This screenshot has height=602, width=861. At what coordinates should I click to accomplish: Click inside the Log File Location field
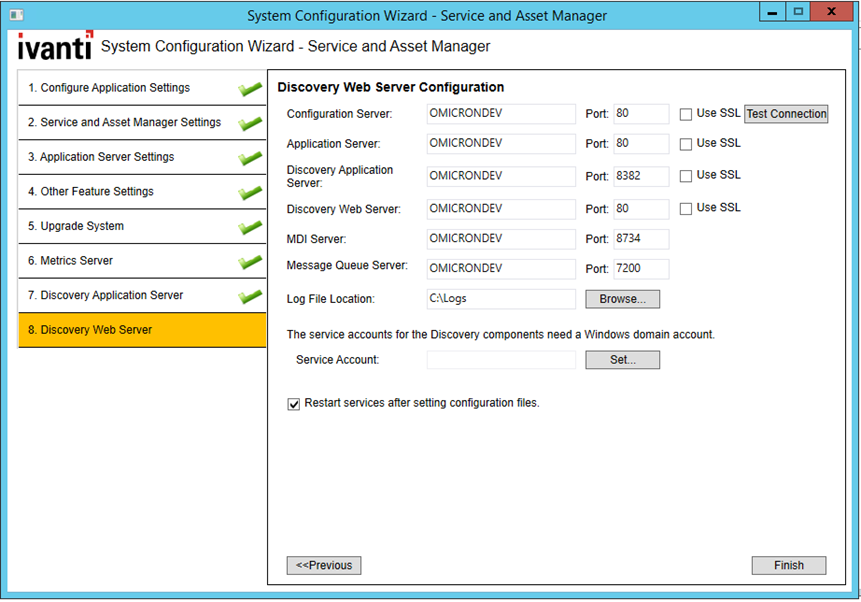click(500, 298)
